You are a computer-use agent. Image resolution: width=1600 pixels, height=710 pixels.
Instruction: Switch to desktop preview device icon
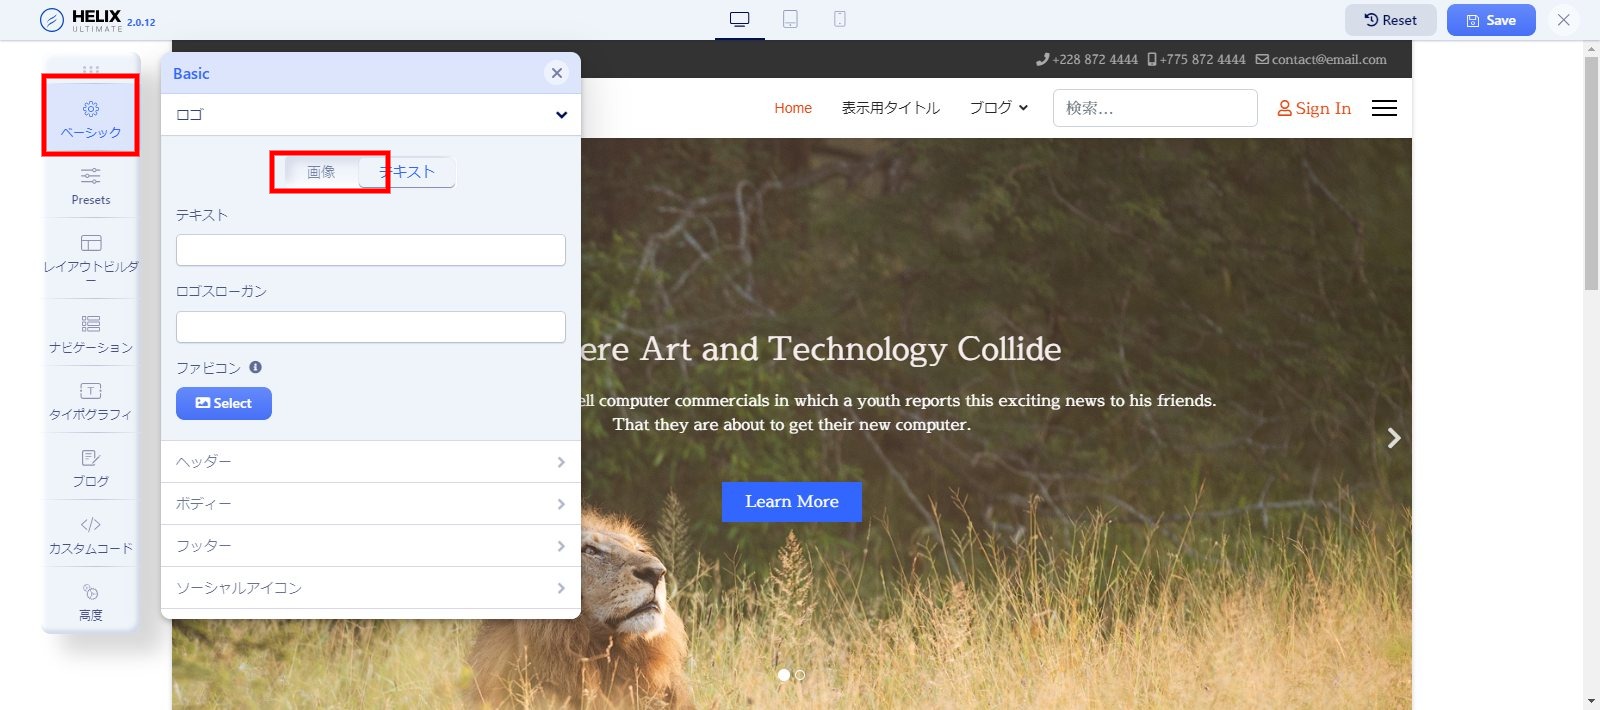coord(740,20)
